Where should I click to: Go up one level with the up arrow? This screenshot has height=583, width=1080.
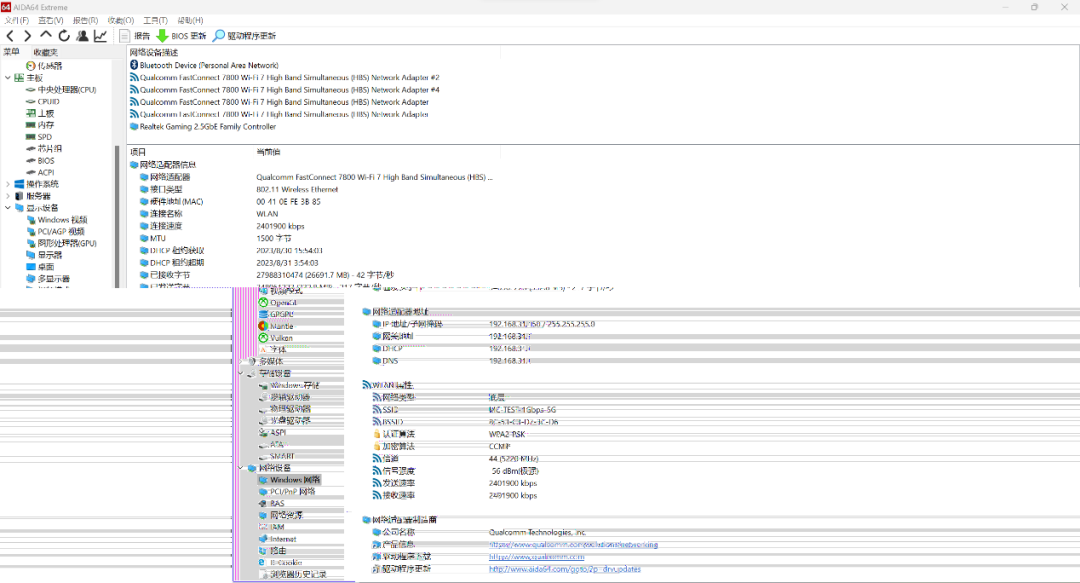click(45, 35)
